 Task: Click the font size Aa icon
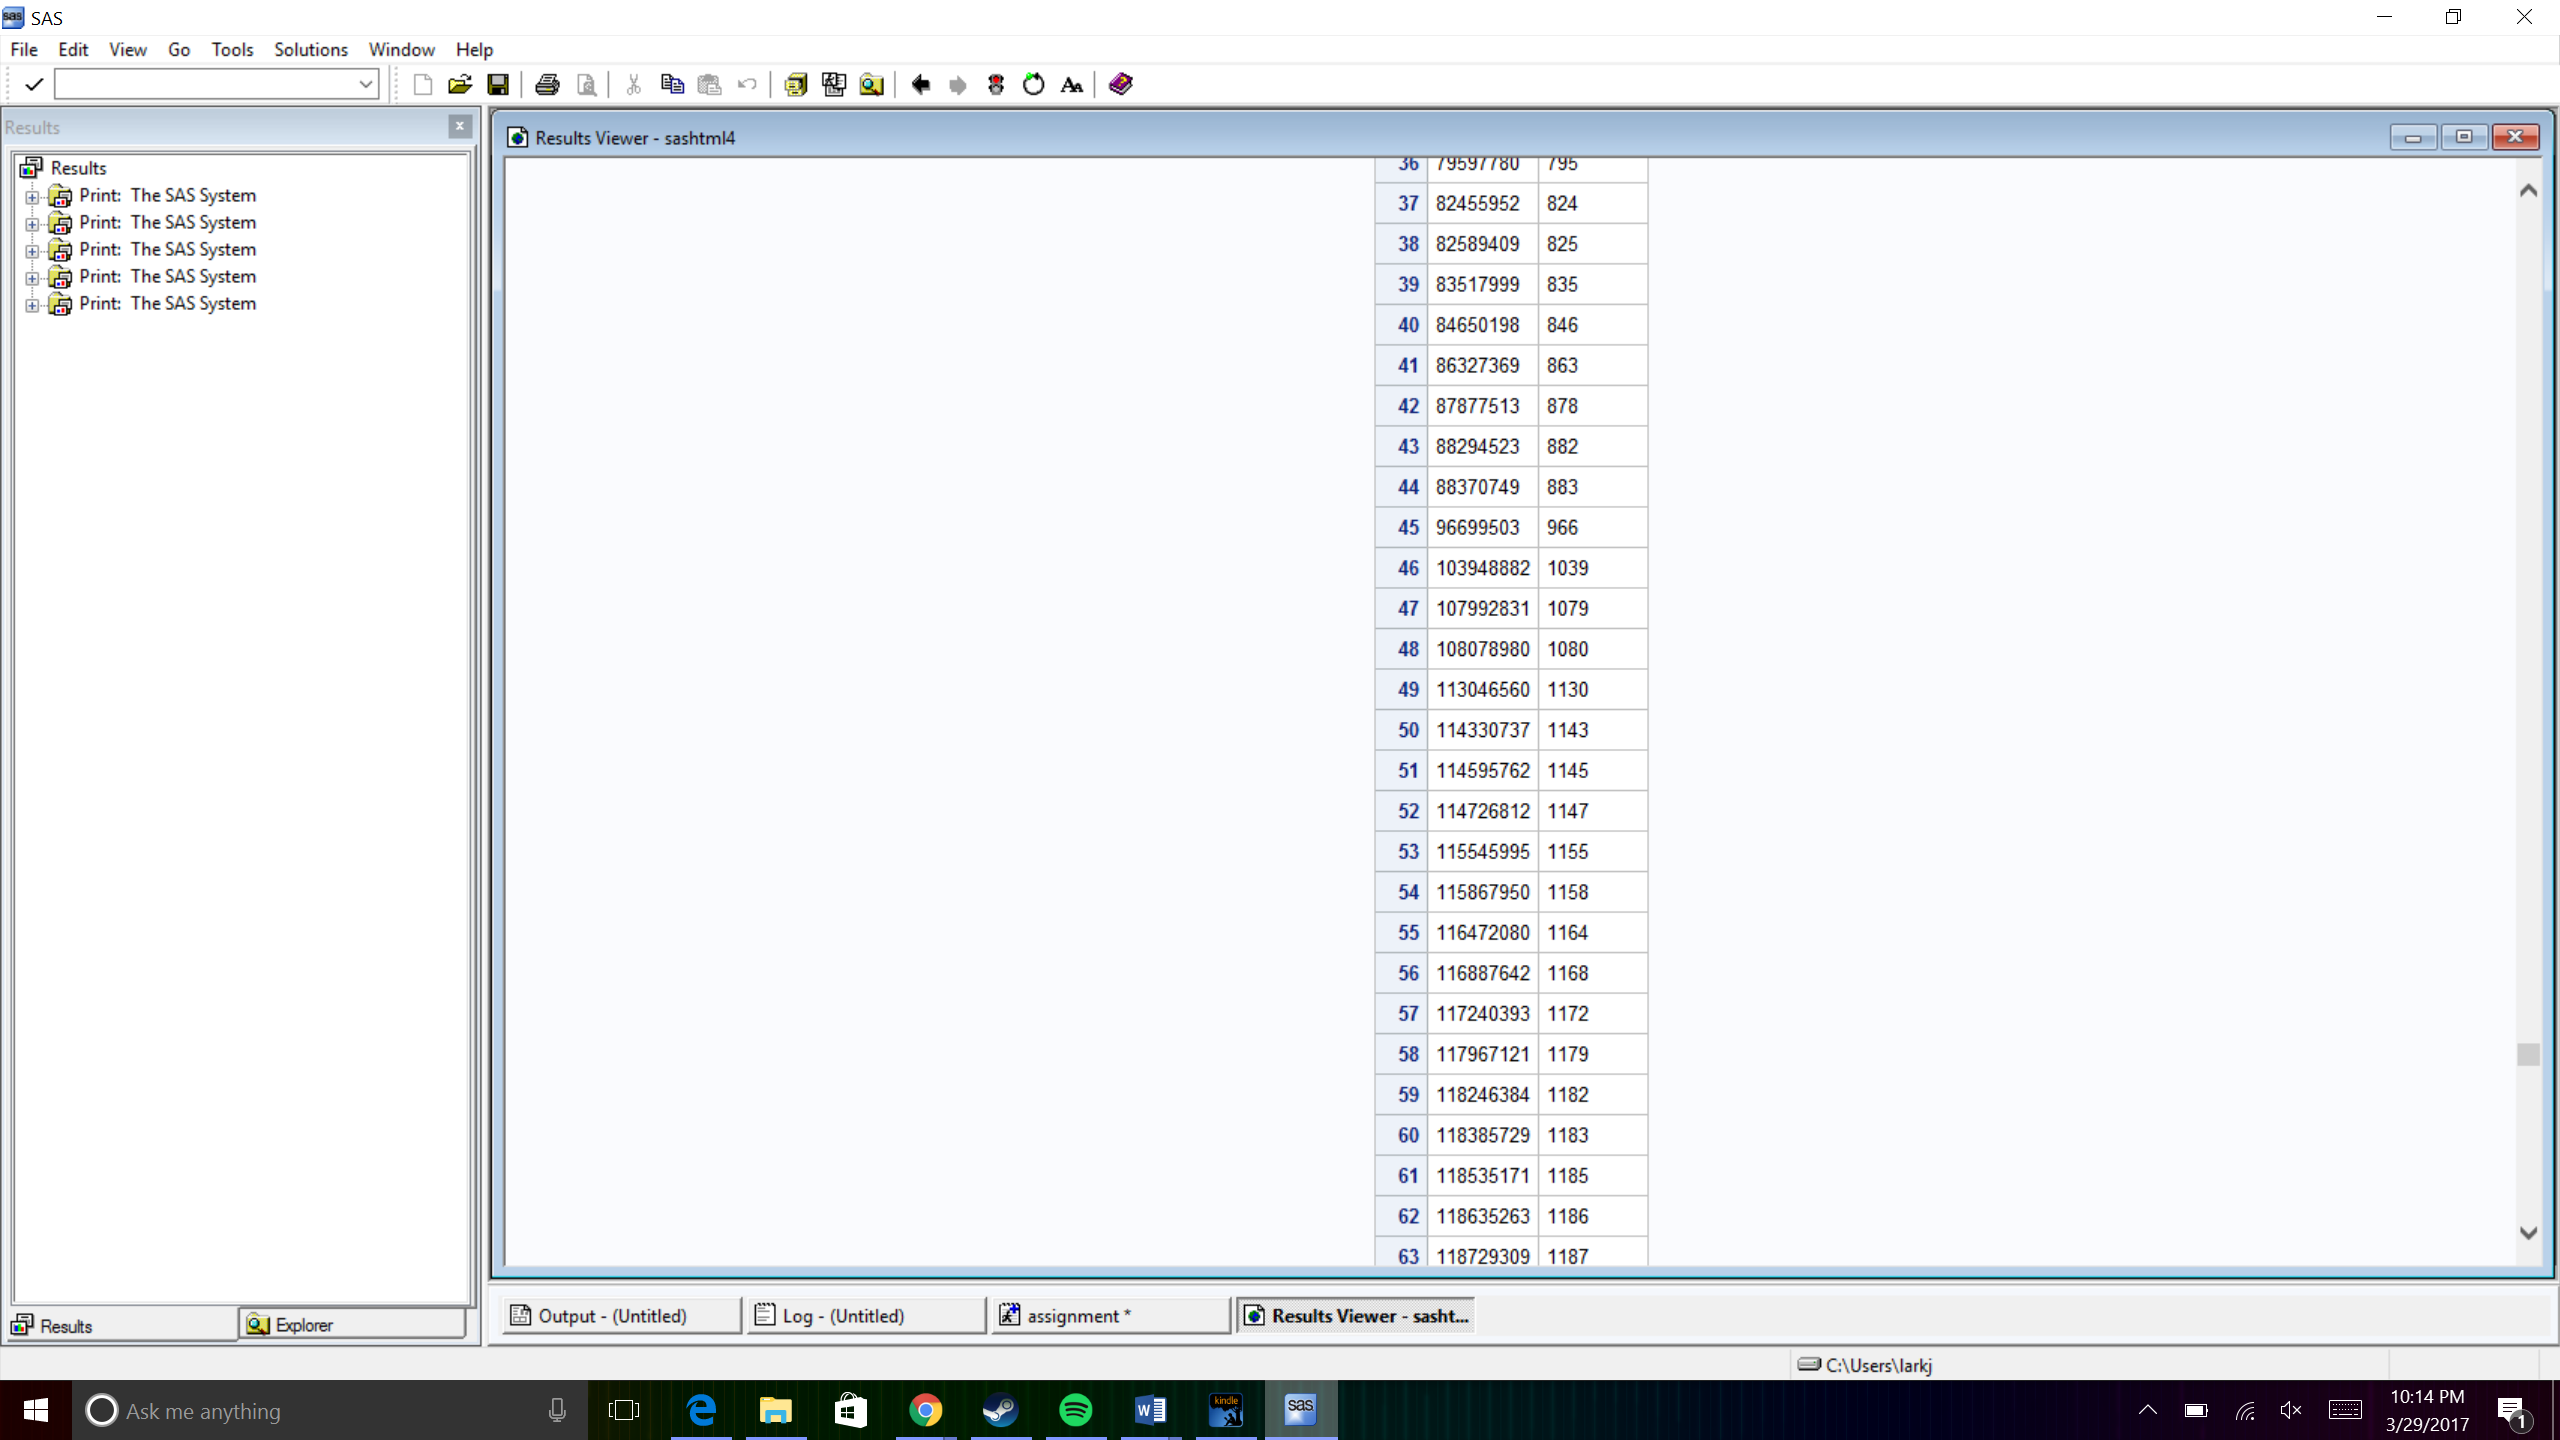pos(1072,85)
